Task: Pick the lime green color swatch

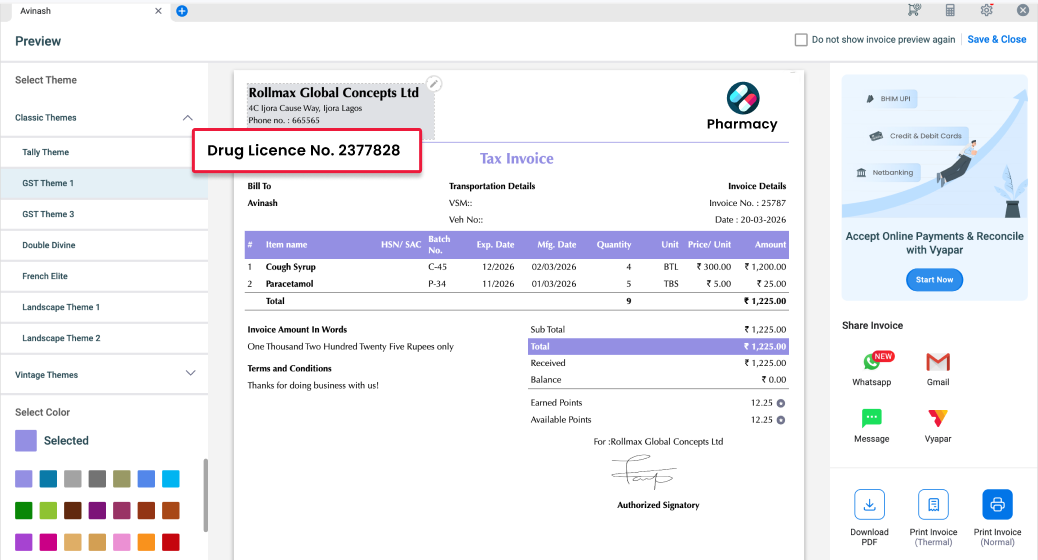Action: 48,510
